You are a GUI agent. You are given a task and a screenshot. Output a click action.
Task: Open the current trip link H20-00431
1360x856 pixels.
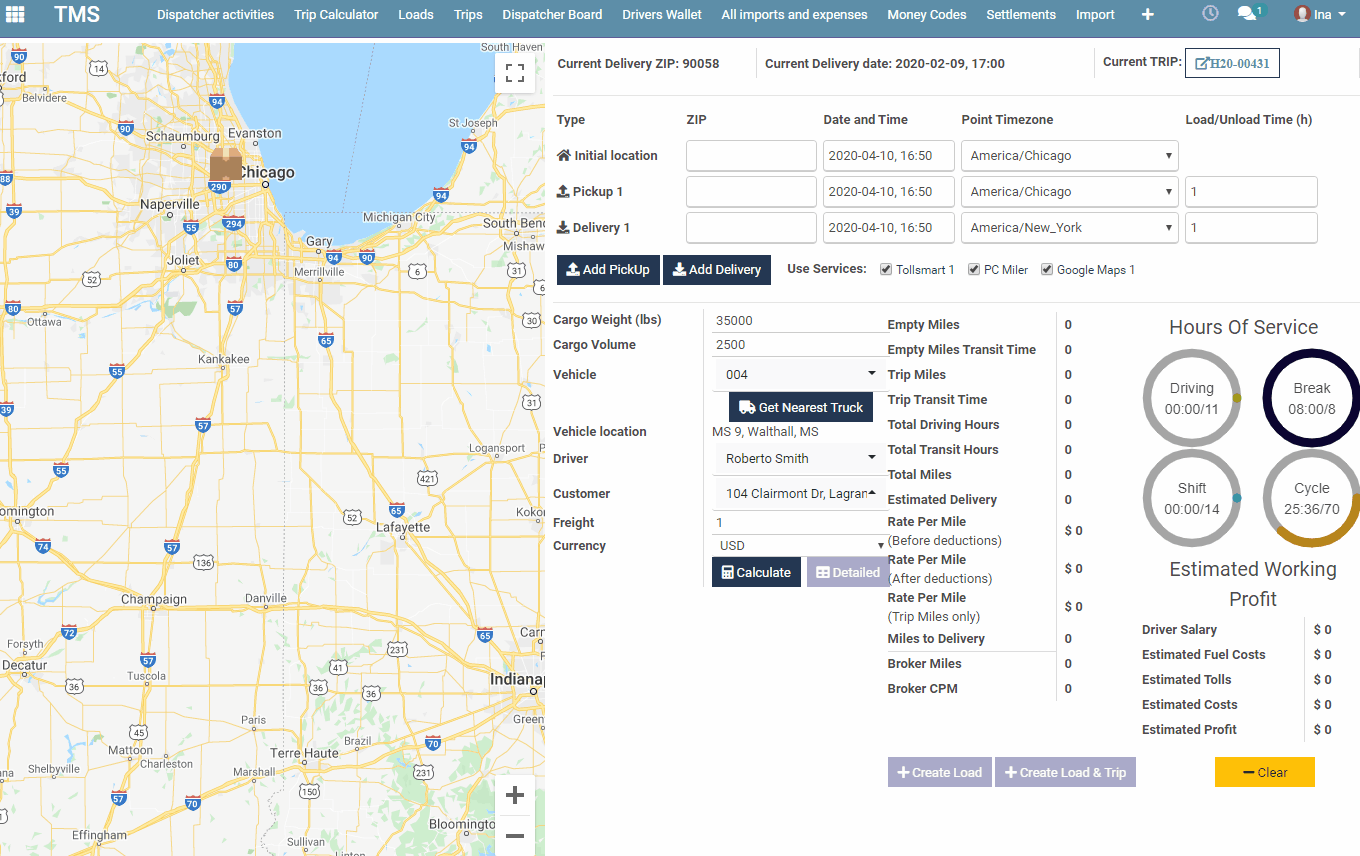(x=1232, y=62)
